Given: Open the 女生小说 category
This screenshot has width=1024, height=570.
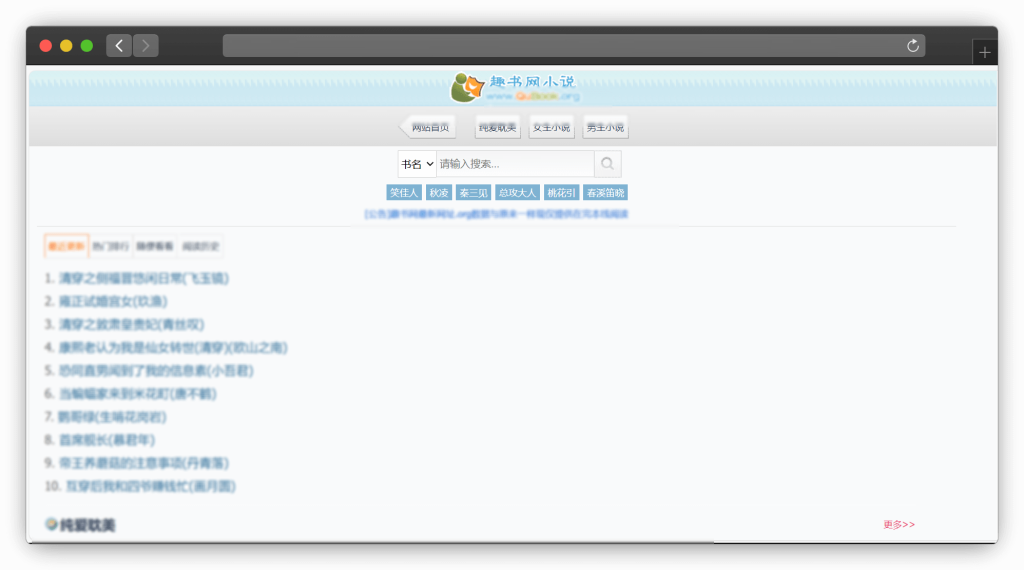Looking at the screenshot, I should 551,127.
